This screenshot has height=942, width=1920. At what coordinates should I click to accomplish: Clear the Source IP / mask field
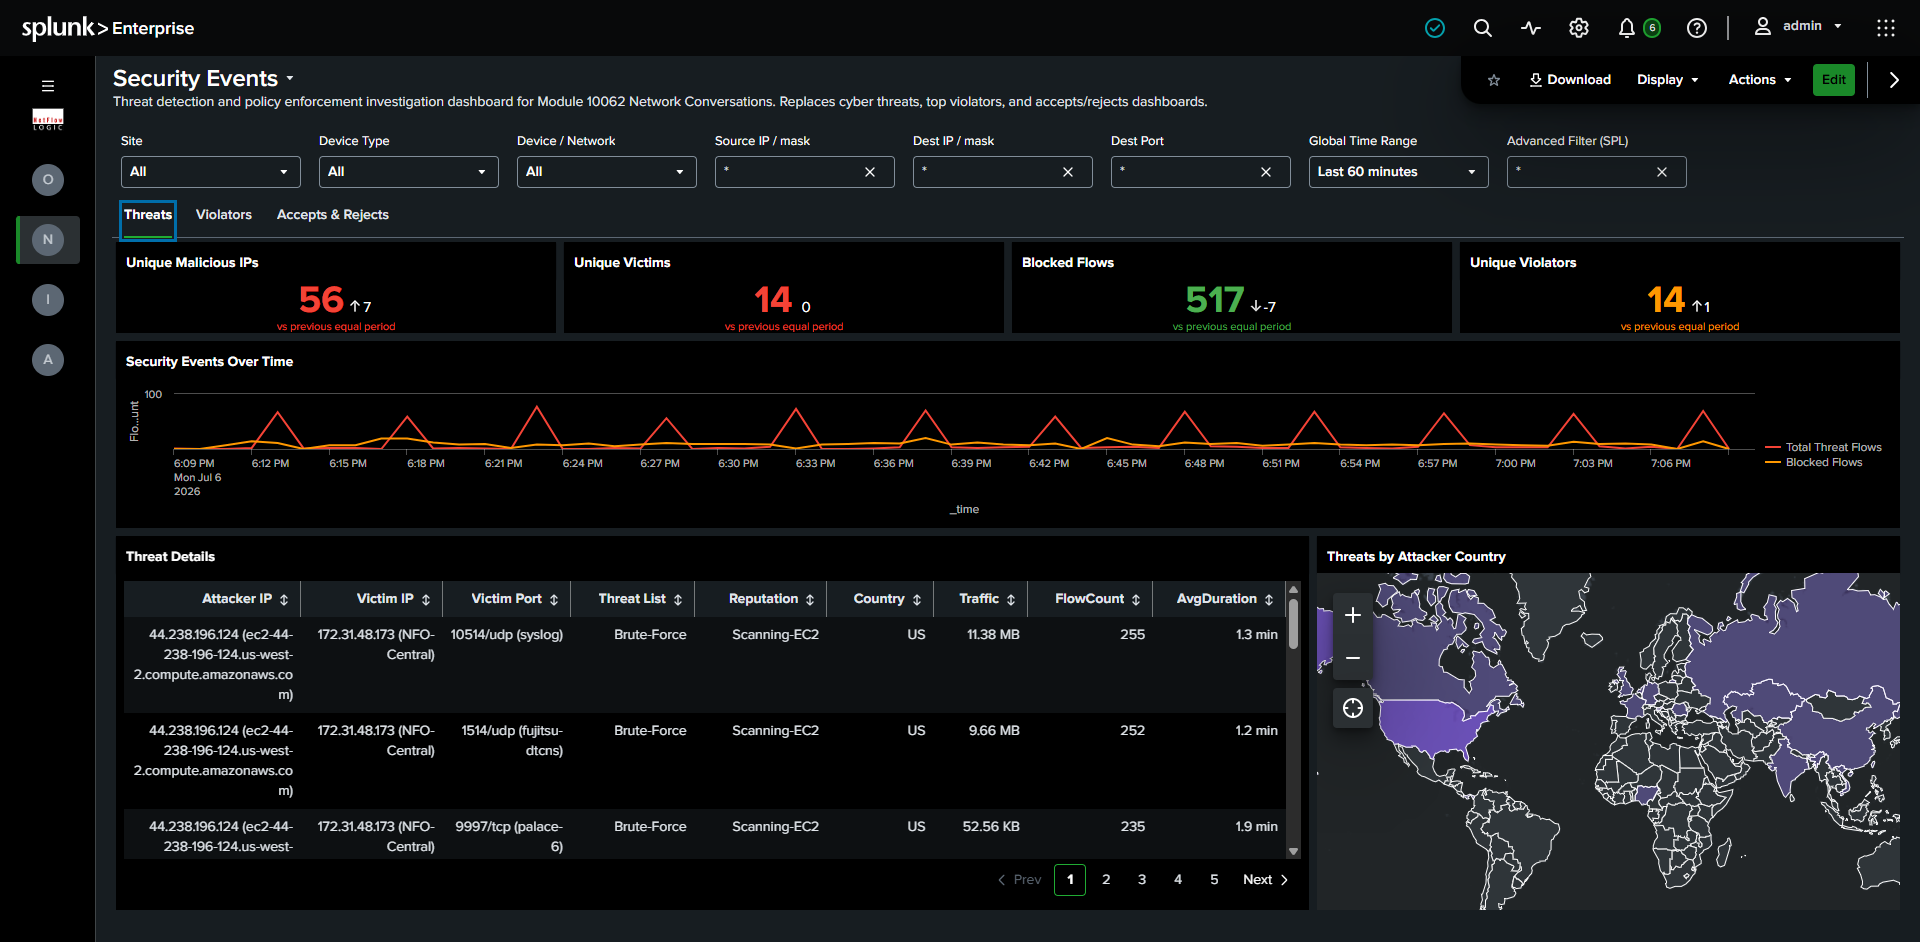[x=870, y=172]
